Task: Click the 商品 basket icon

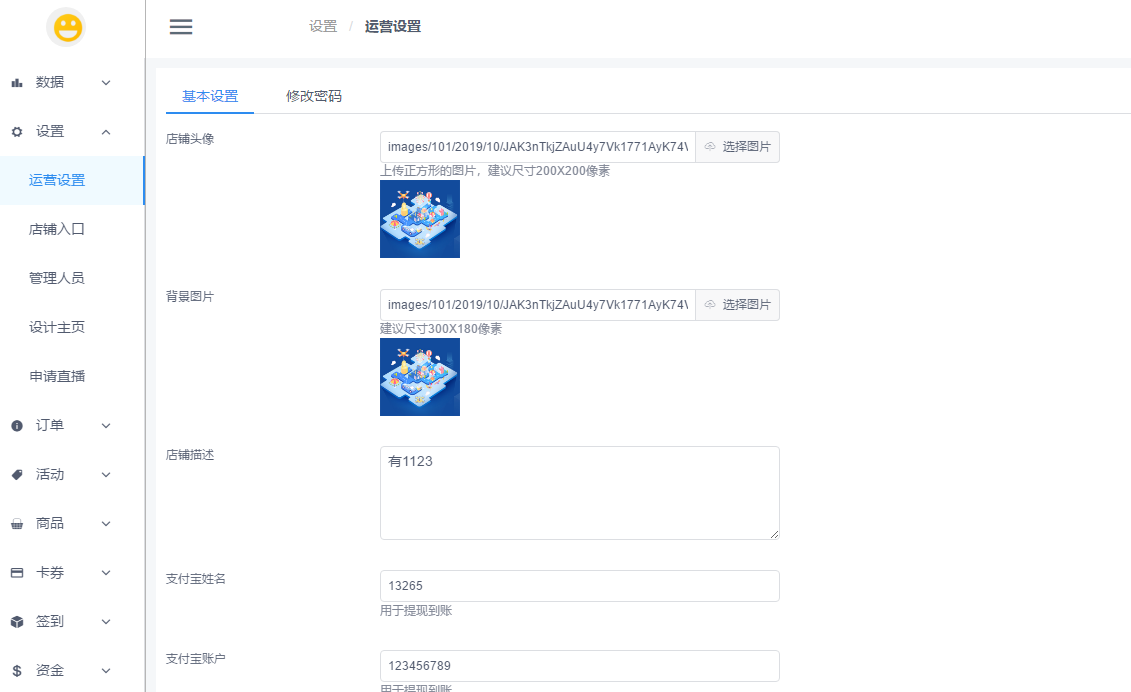Action: (x=17, y=524)
